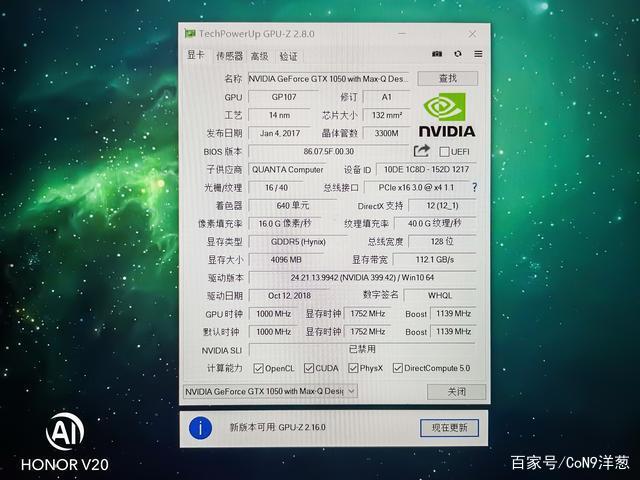This screenshot has height=480, width=640.
Task: Click the screenshot camera icon
Action: tap(437, 54)
